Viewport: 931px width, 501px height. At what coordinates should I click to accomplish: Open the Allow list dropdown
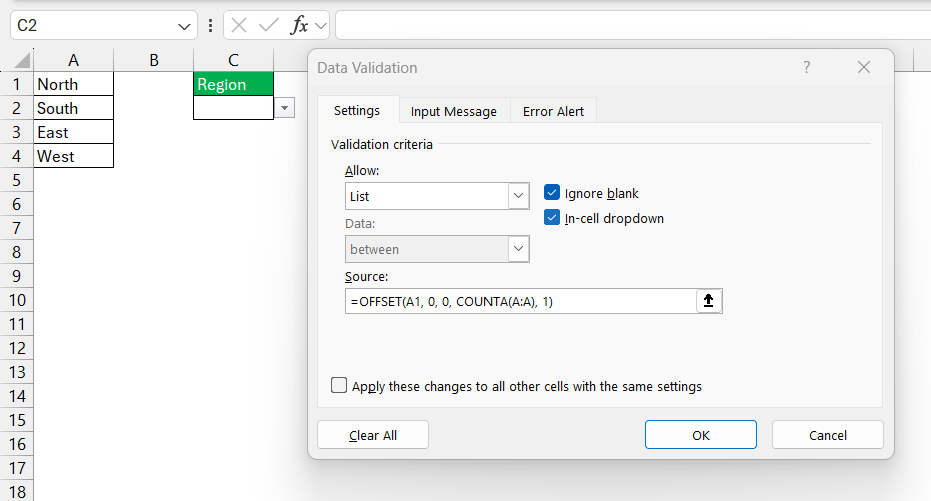tap(518, 196)
